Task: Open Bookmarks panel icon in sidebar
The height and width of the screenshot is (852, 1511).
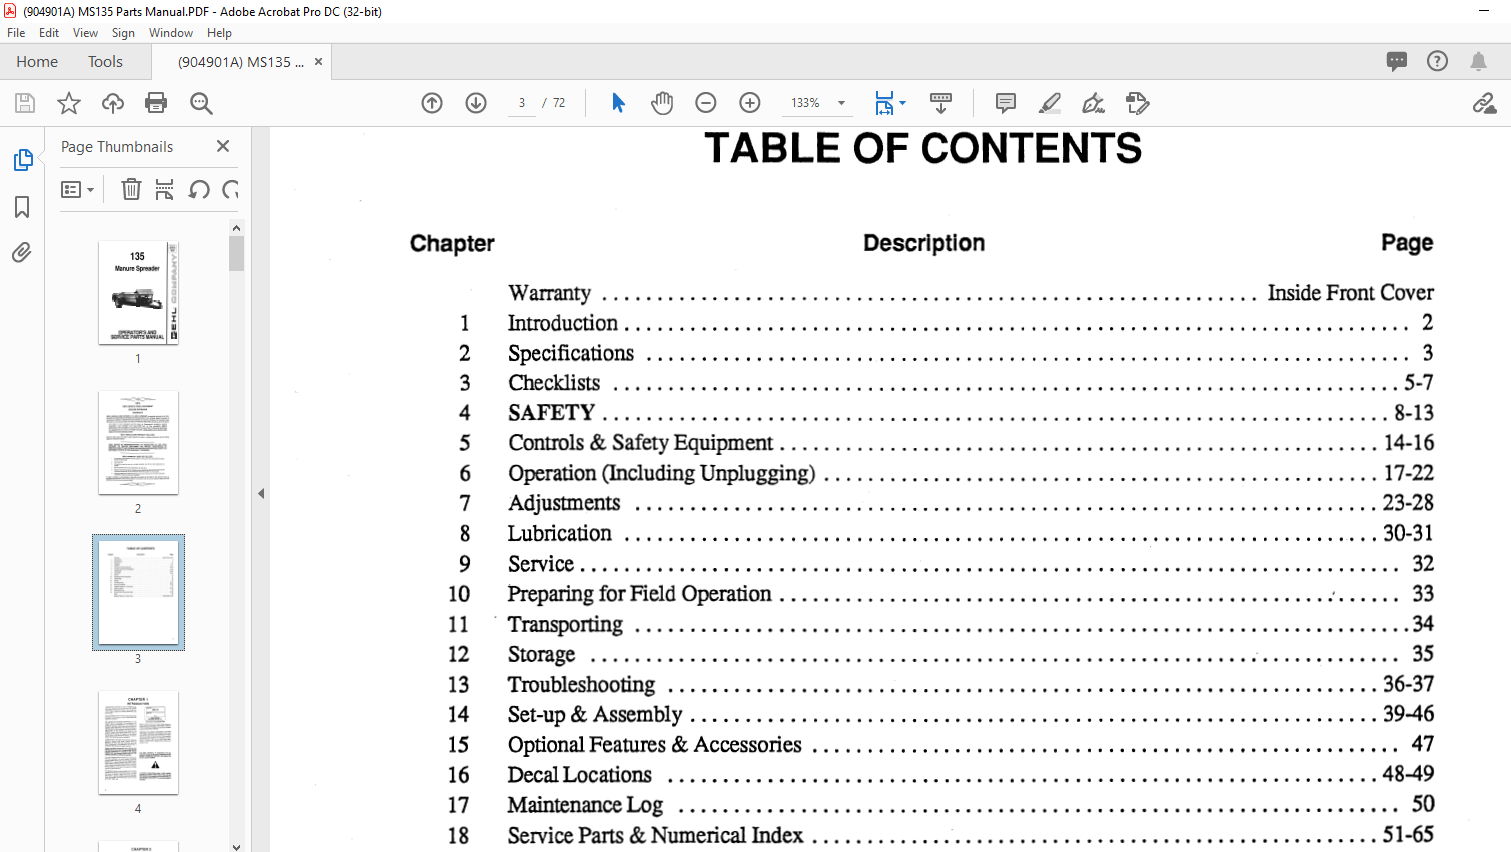Action: click(22, 207)
